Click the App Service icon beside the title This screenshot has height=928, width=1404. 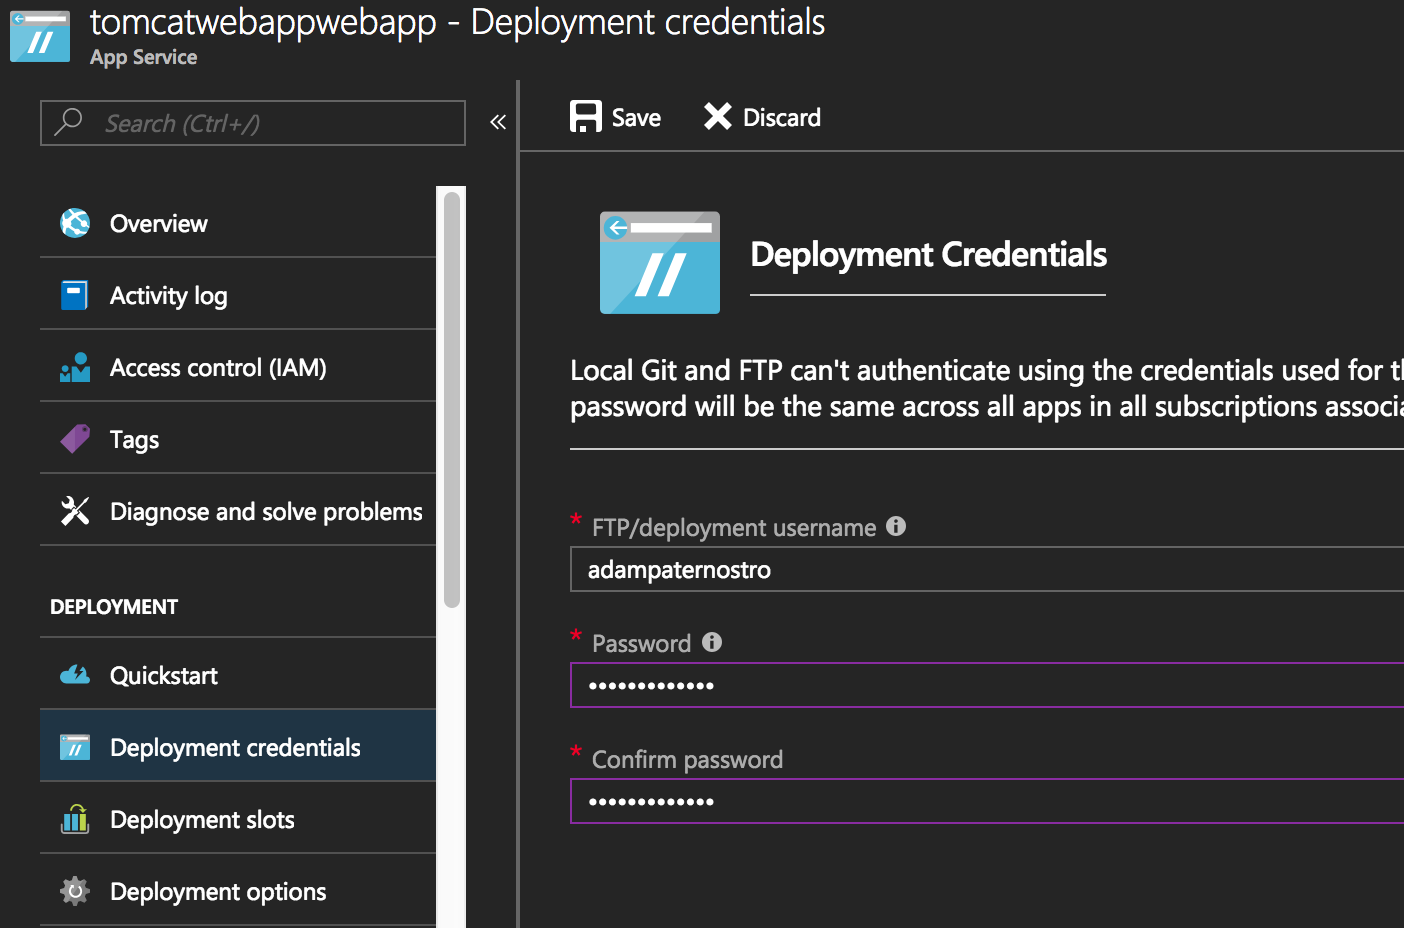pos(40,36)
